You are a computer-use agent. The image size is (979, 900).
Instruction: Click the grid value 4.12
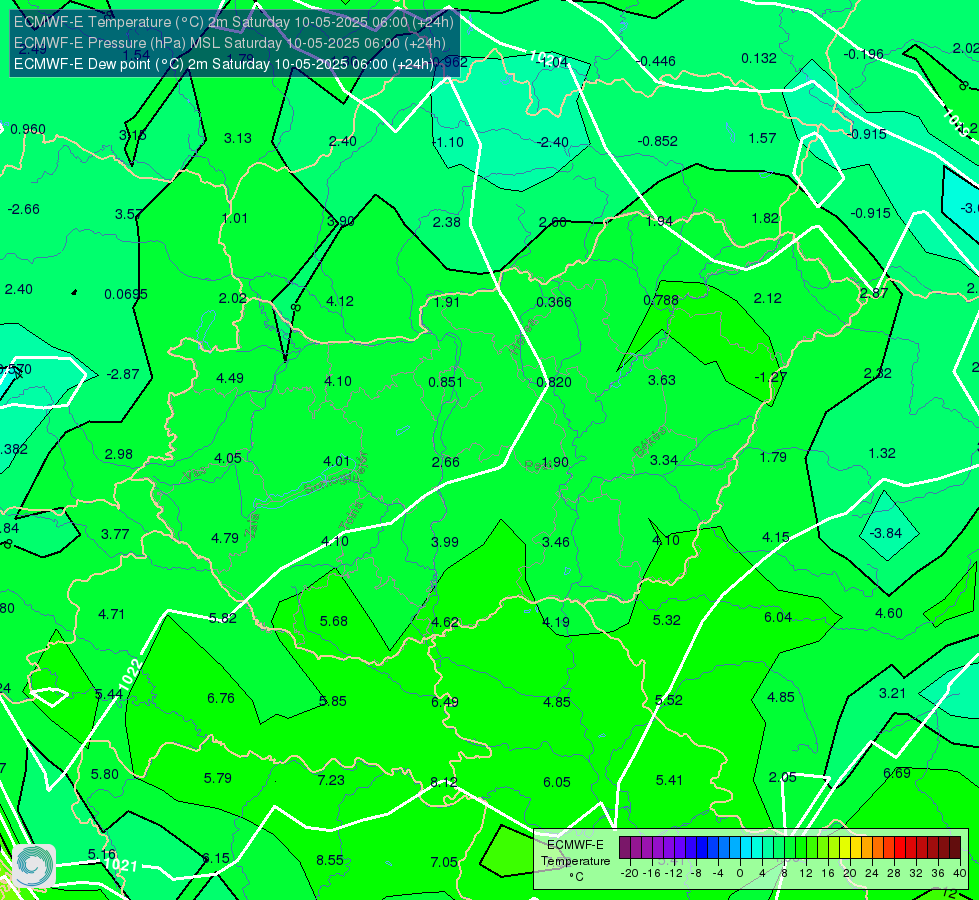coord(340,301)
